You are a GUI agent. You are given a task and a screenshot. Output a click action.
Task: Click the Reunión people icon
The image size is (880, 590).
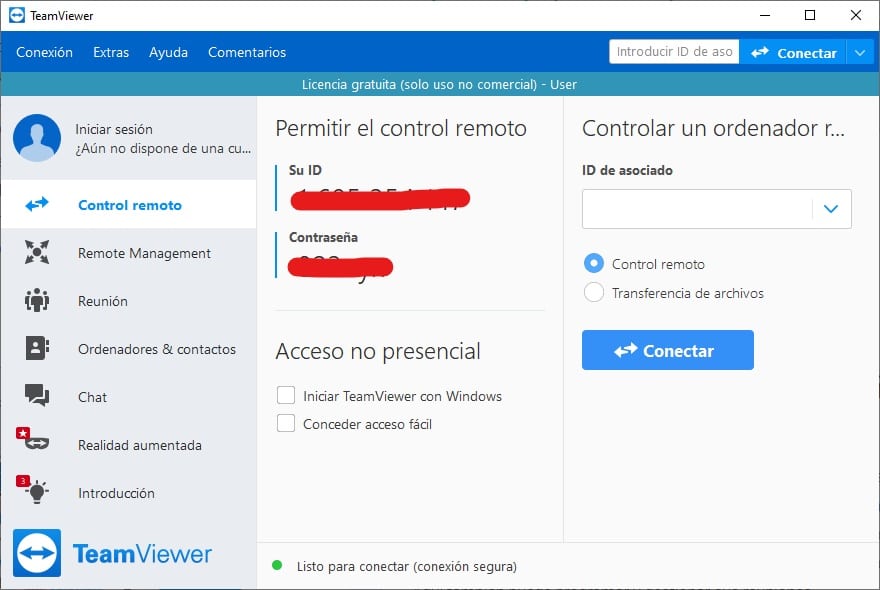pyautogui.click(x=37, y=300)
